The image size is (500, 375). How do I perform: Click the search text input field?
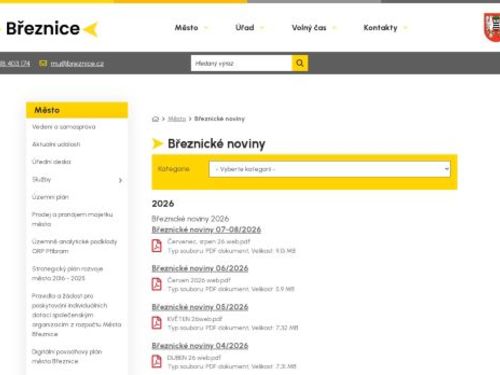pos(241,63)
